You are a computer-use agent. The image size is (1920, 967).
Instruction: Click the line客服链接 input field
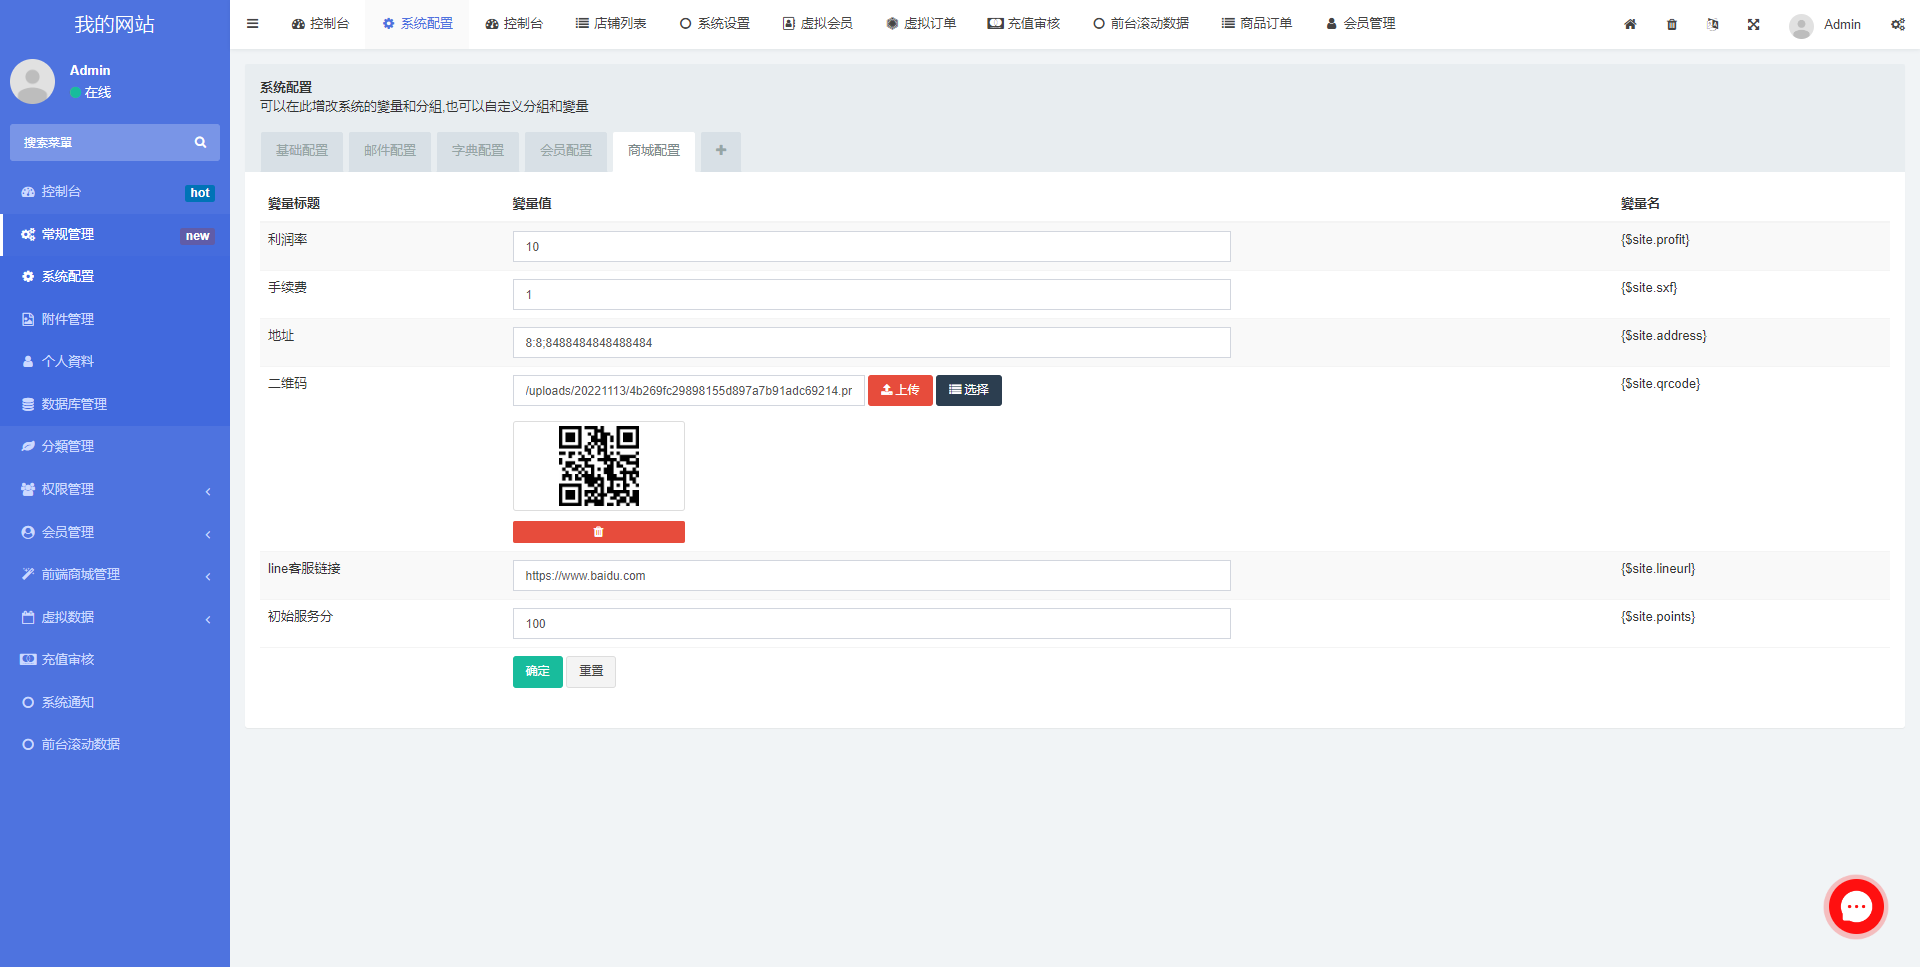coord(871,576)
